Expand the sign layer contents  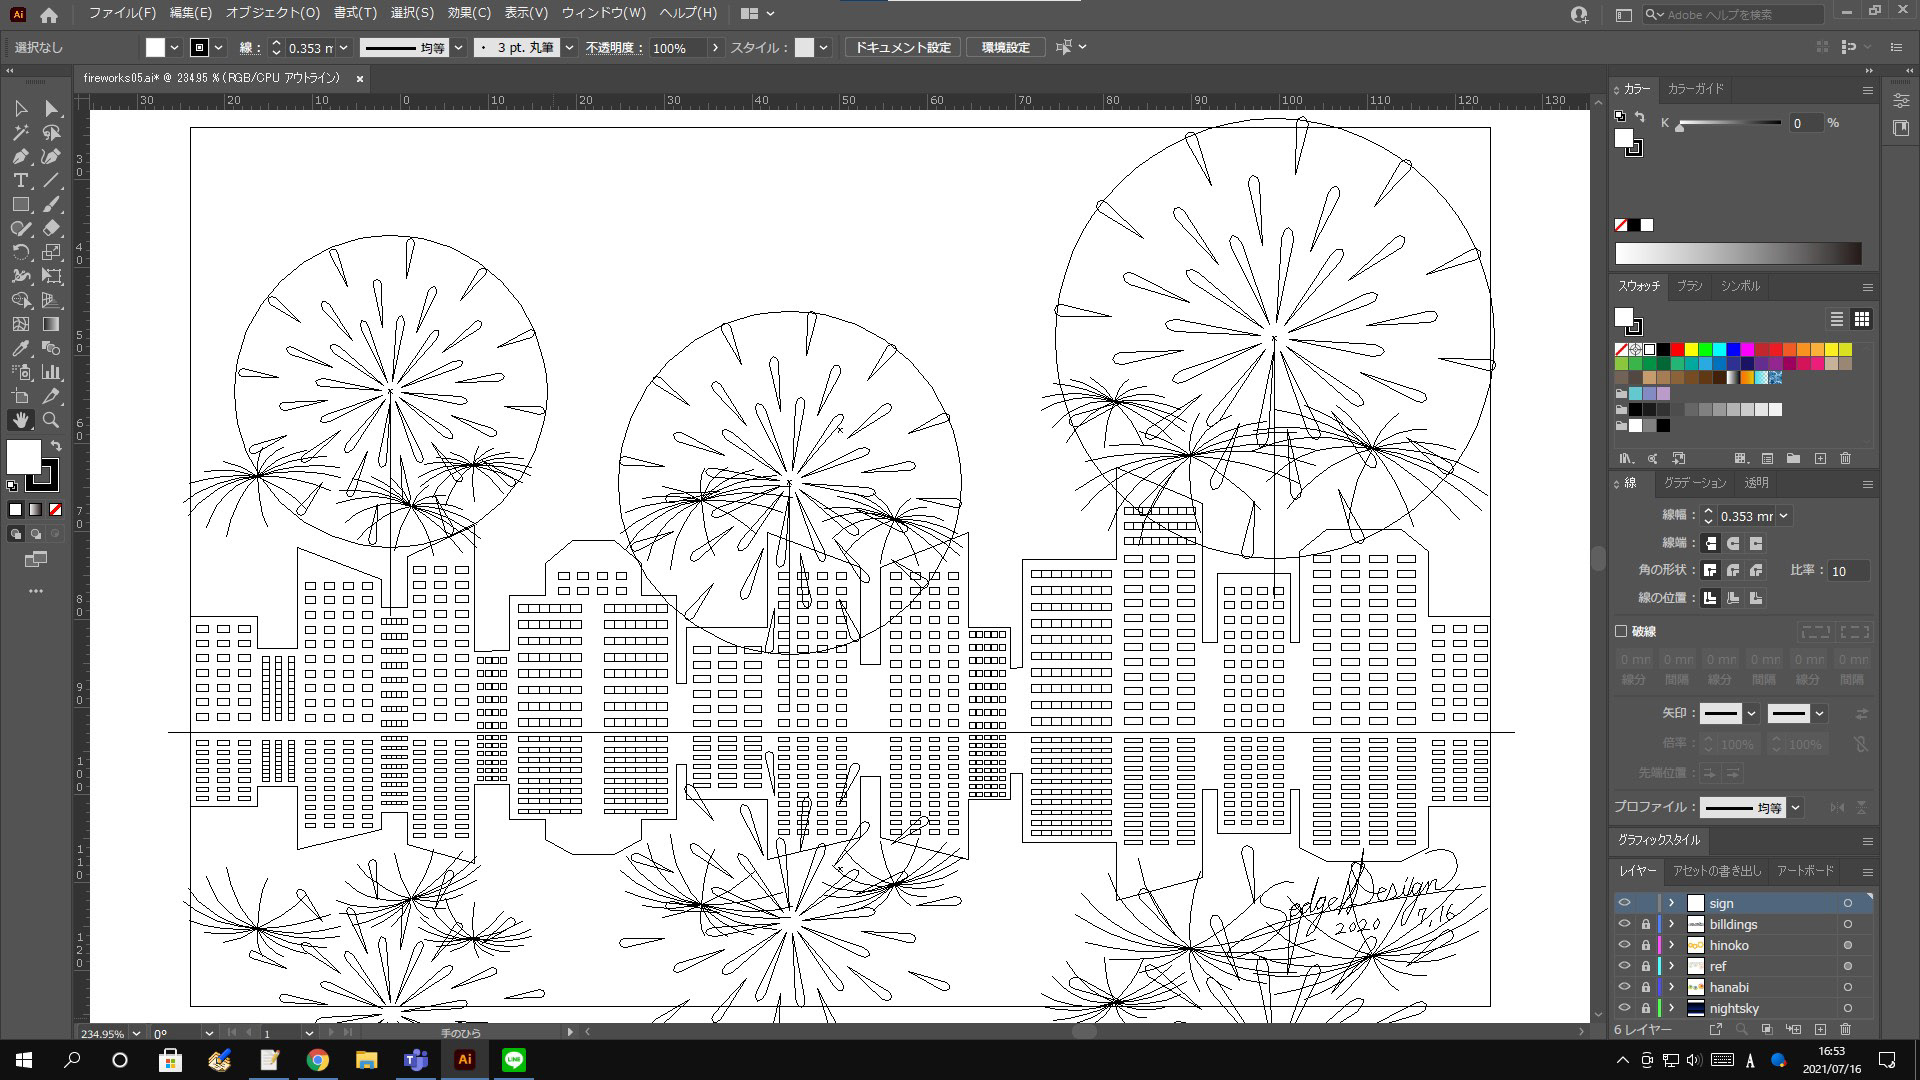(1671, 903)
